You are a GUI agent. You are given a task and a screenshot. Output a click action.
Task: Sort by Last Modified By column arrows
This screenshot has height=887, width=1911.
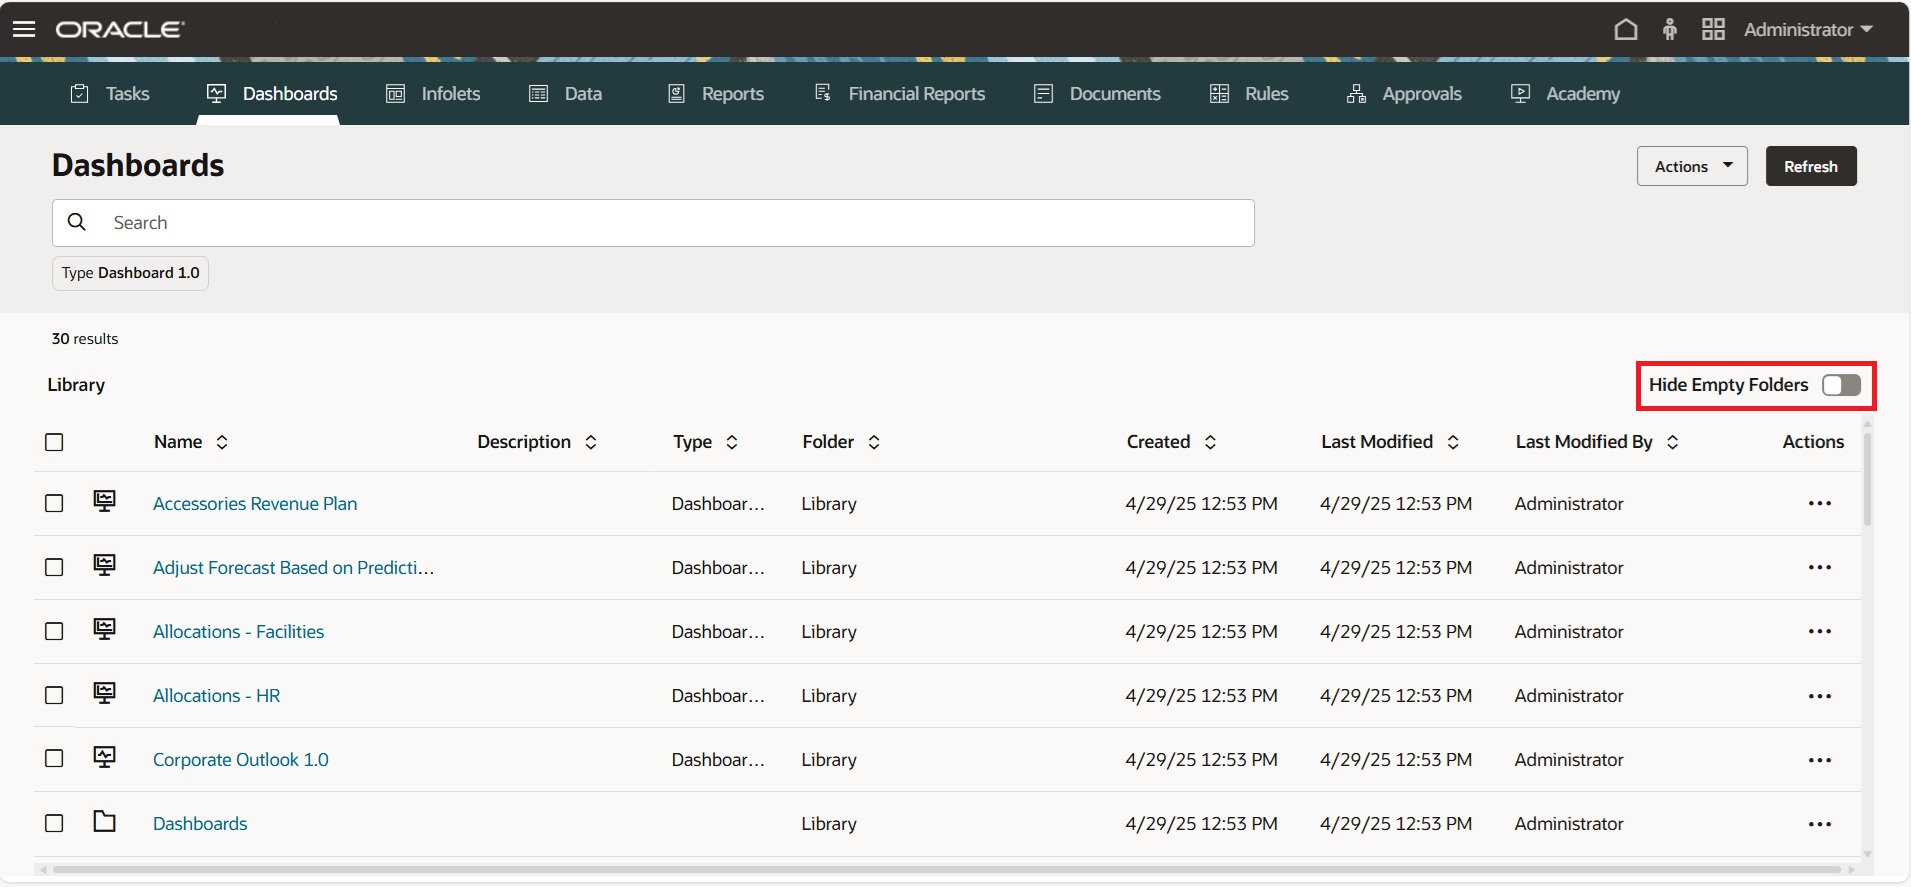tap(1672, 442)
